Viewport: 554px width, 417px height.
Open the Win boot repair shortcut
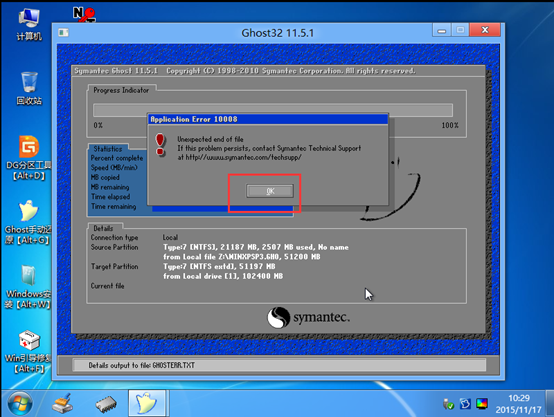point(28,352)
